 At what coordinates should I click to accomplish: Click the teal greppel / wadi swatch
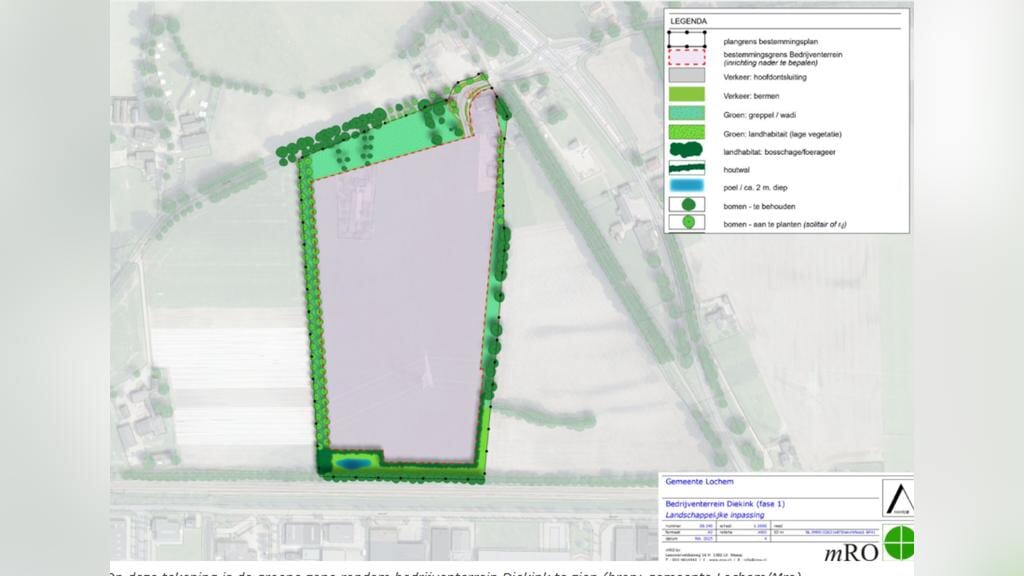point(686,114)
